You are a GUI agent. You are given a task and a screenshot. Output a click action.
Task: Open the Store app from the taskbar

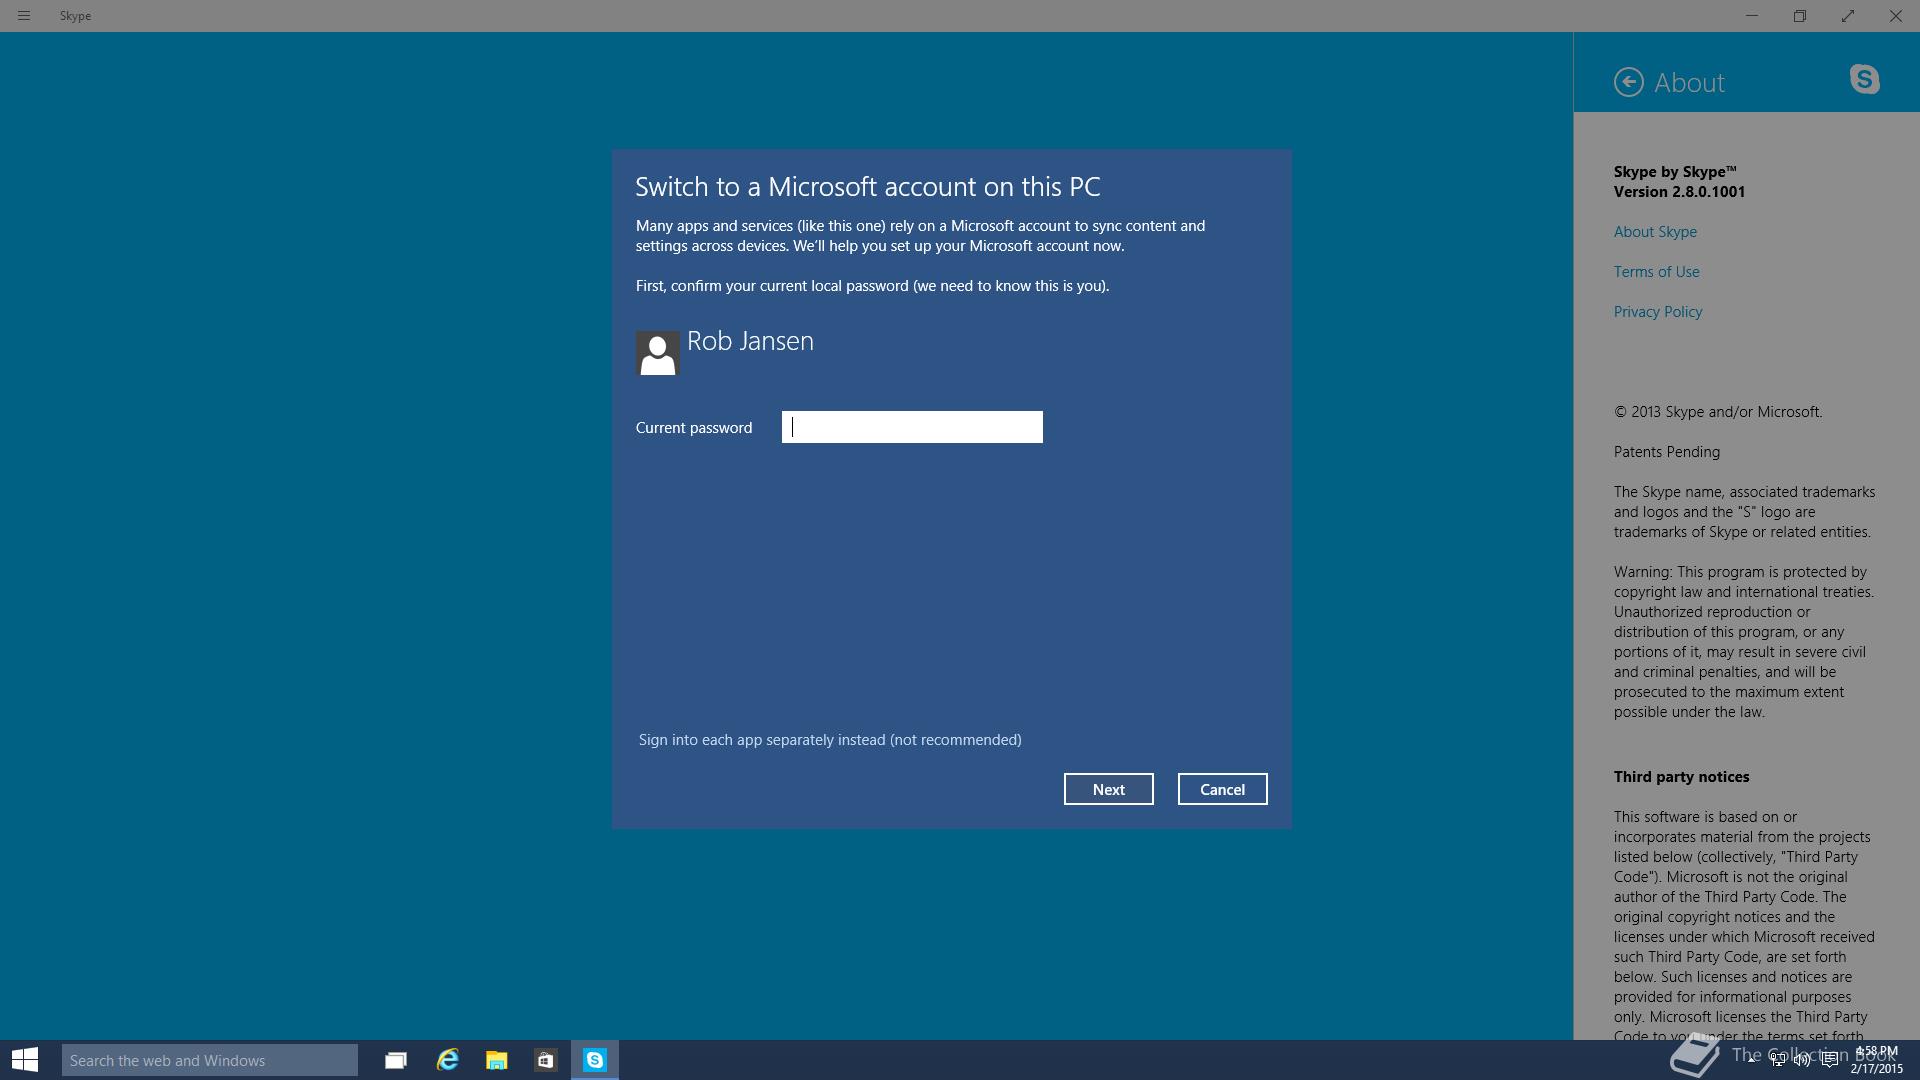(x=545, y=1060)
